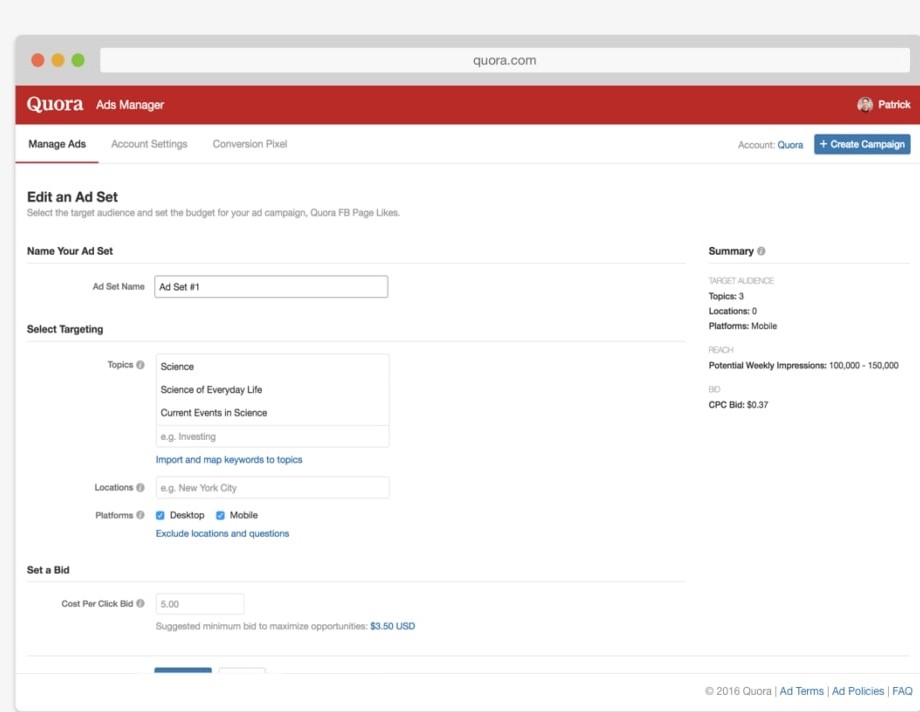Screen dimensions: 920x712
Task: Click the 'Edit an Ad Set' heading
Action: tap(72, 197)
